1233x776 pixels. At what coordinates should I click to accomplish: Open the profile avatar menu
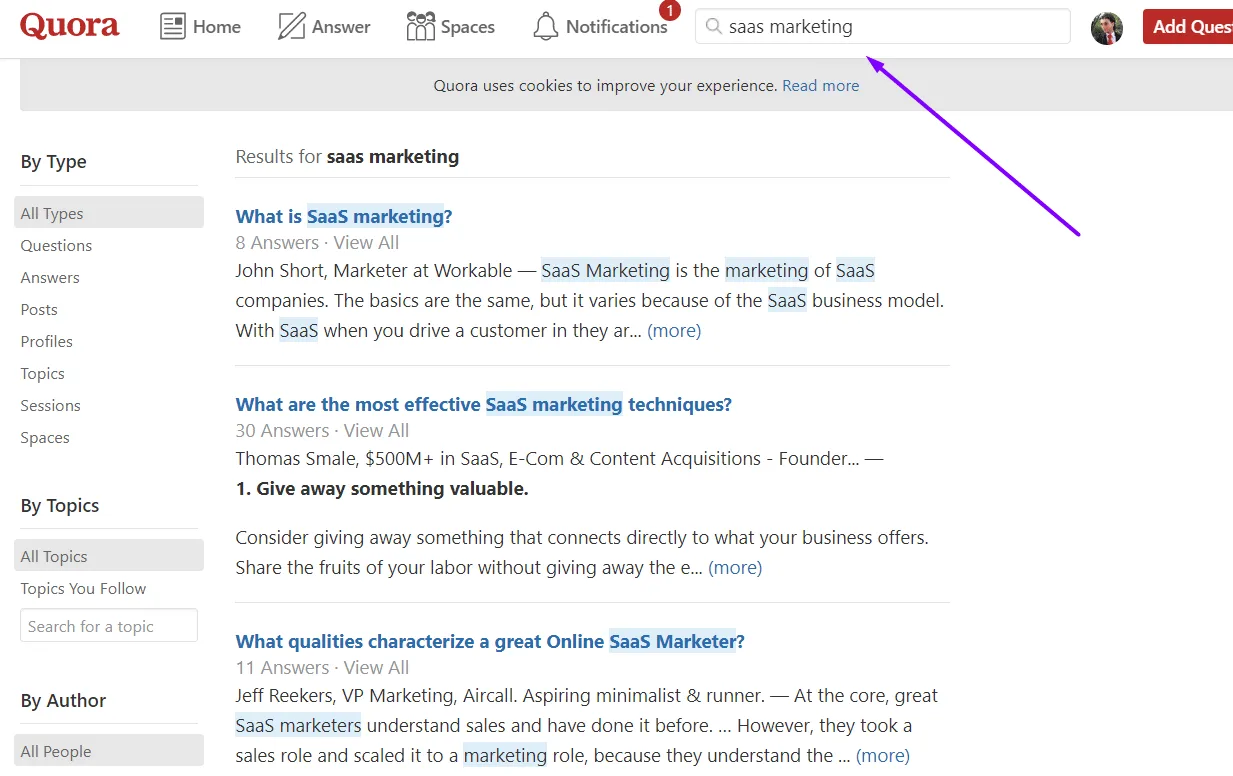[x=1107, y=28]
